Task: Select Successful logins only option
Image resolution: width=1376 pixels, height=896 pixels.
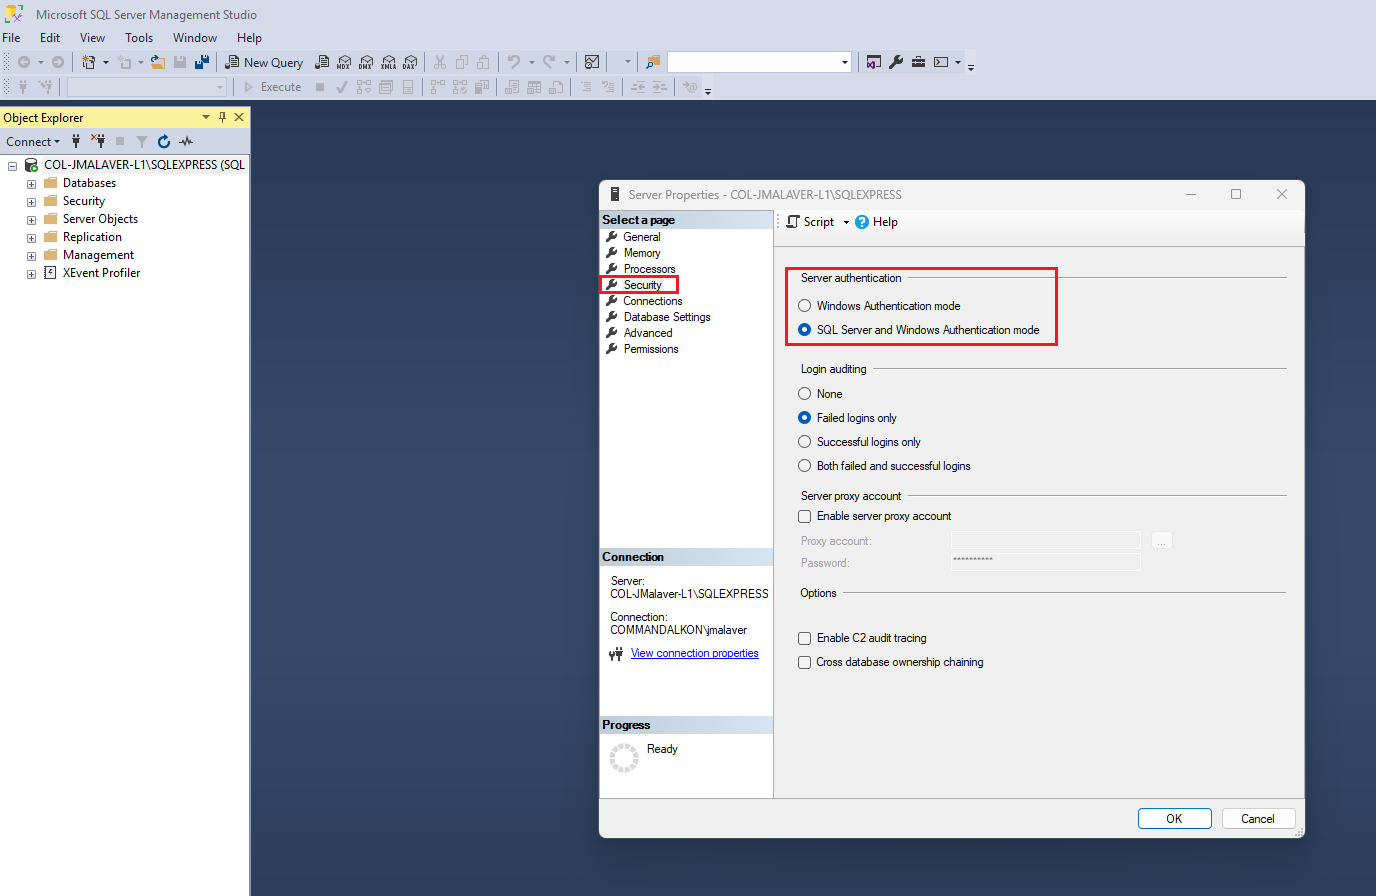Action: (804, 442)
